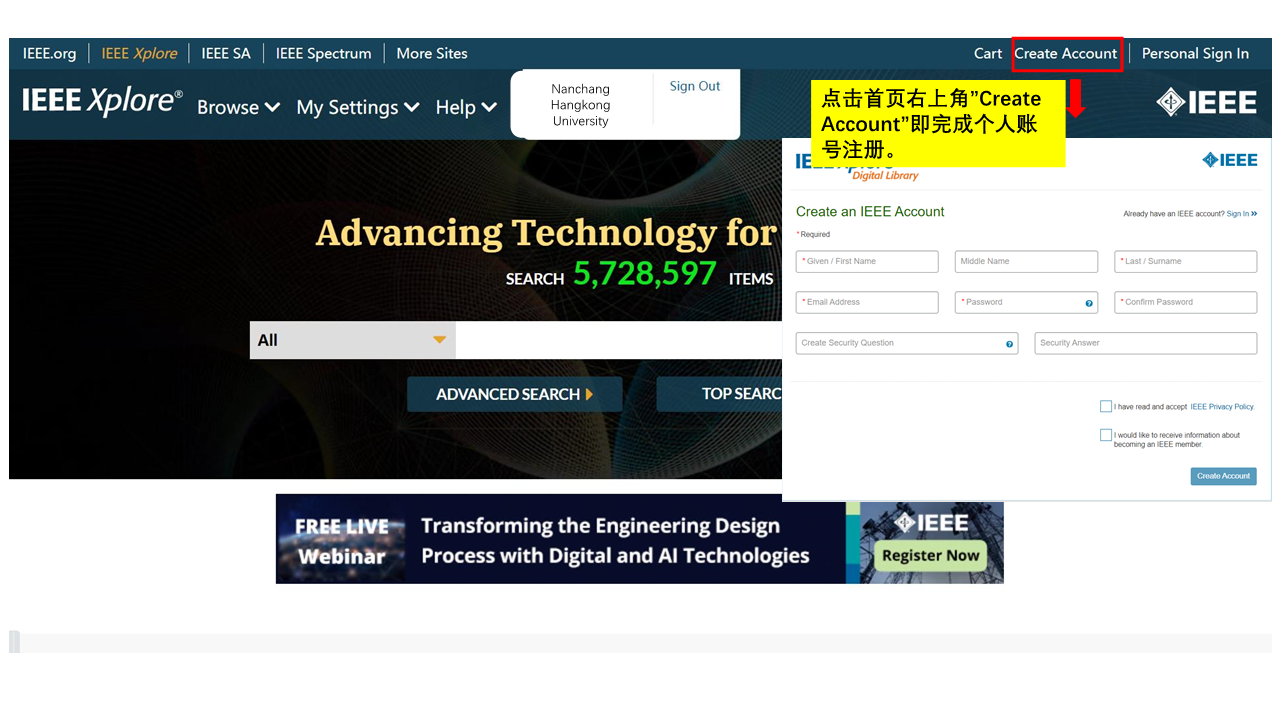Select IEEE Xplore in top bar

(139, 53)
